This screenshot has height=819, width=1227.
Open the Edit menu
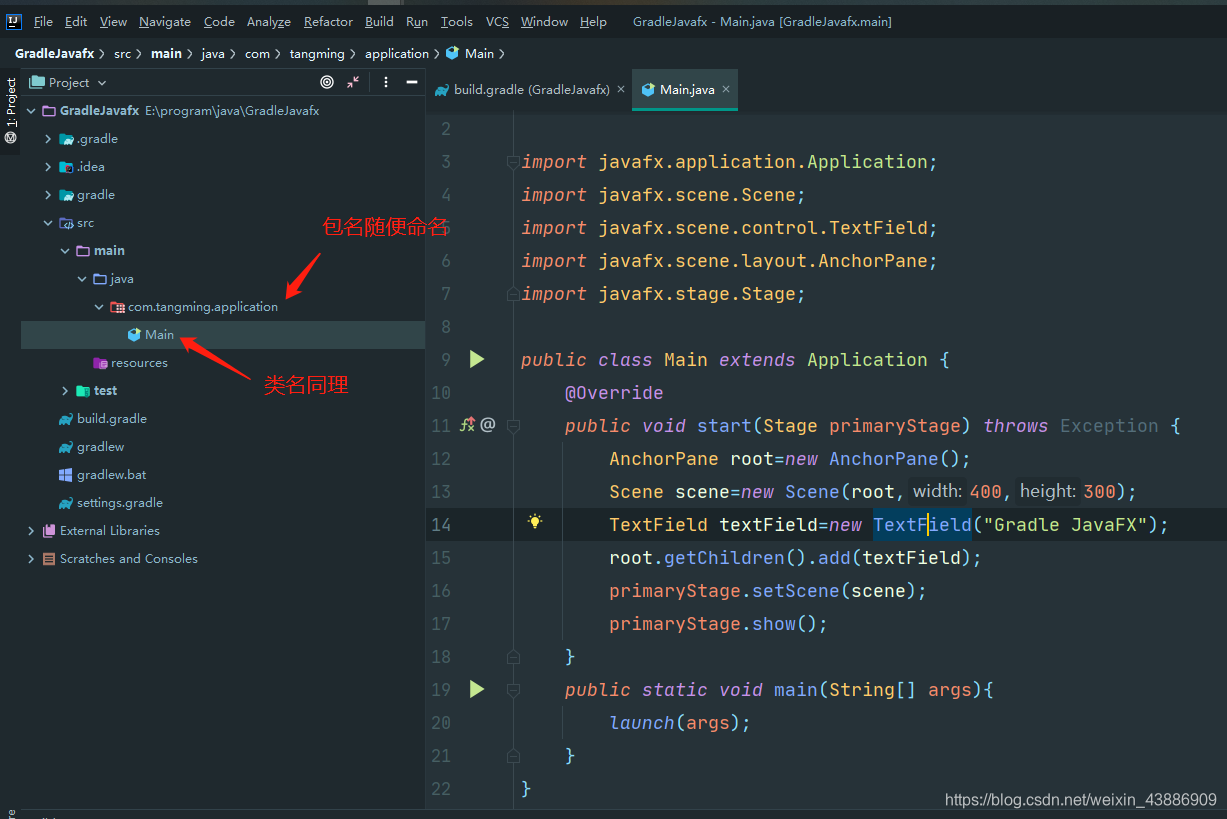(x=76, y=21)
